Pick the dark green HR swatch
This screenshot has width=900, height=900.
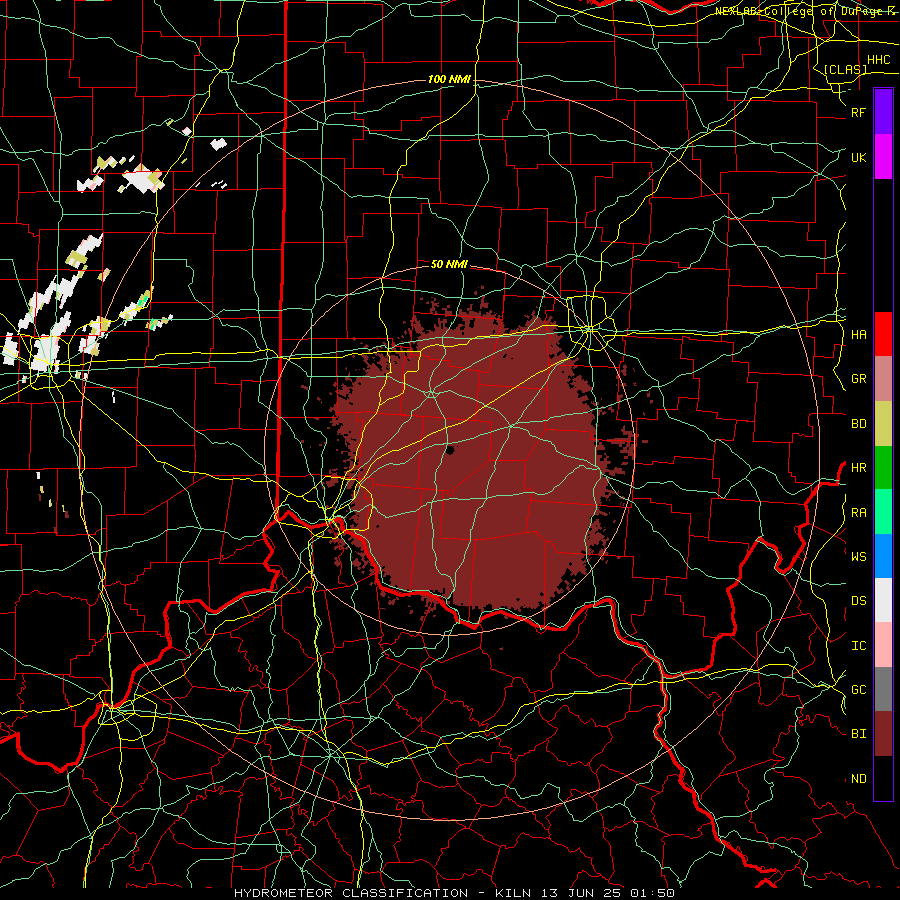pyautogui.click(x=883, y=467)
